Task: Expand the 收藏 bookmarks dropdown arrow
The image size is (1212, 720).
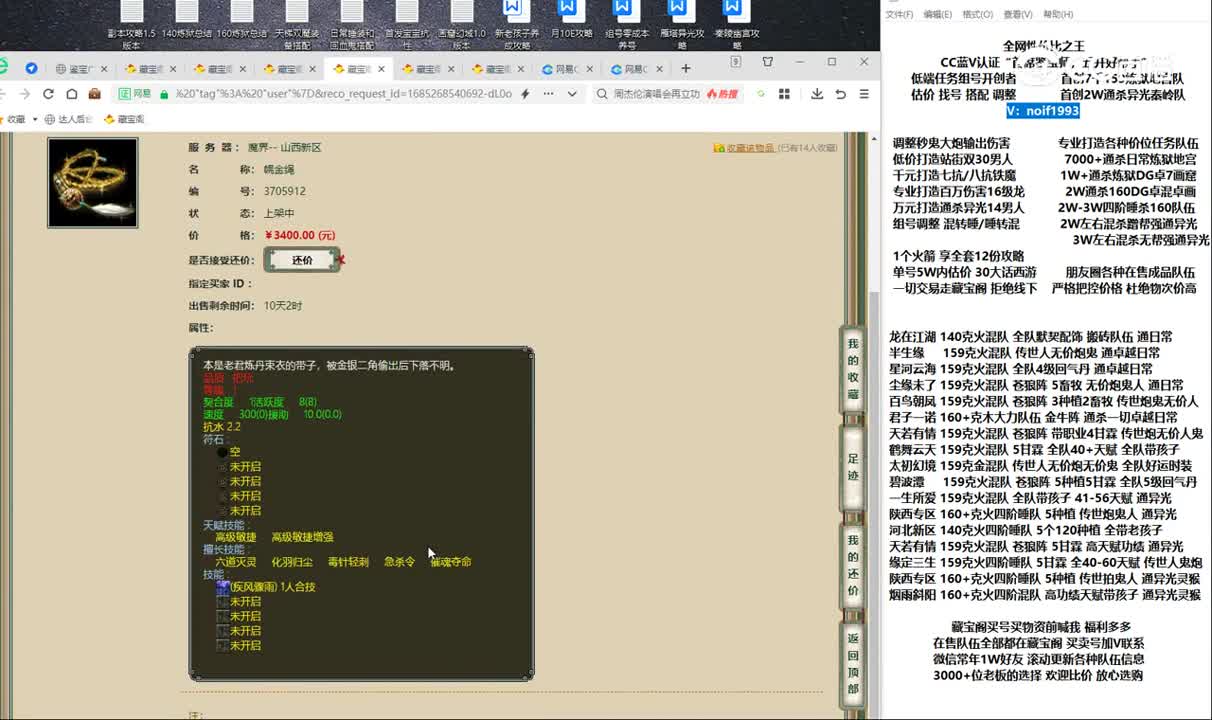Action: point(35,119)
